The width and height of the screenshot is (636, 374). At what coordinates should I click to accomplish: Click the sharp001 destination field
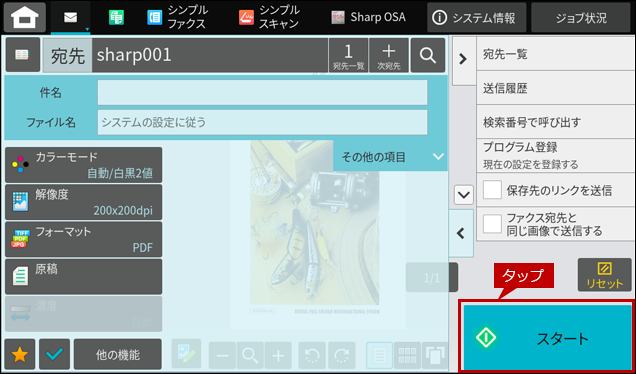210,56
